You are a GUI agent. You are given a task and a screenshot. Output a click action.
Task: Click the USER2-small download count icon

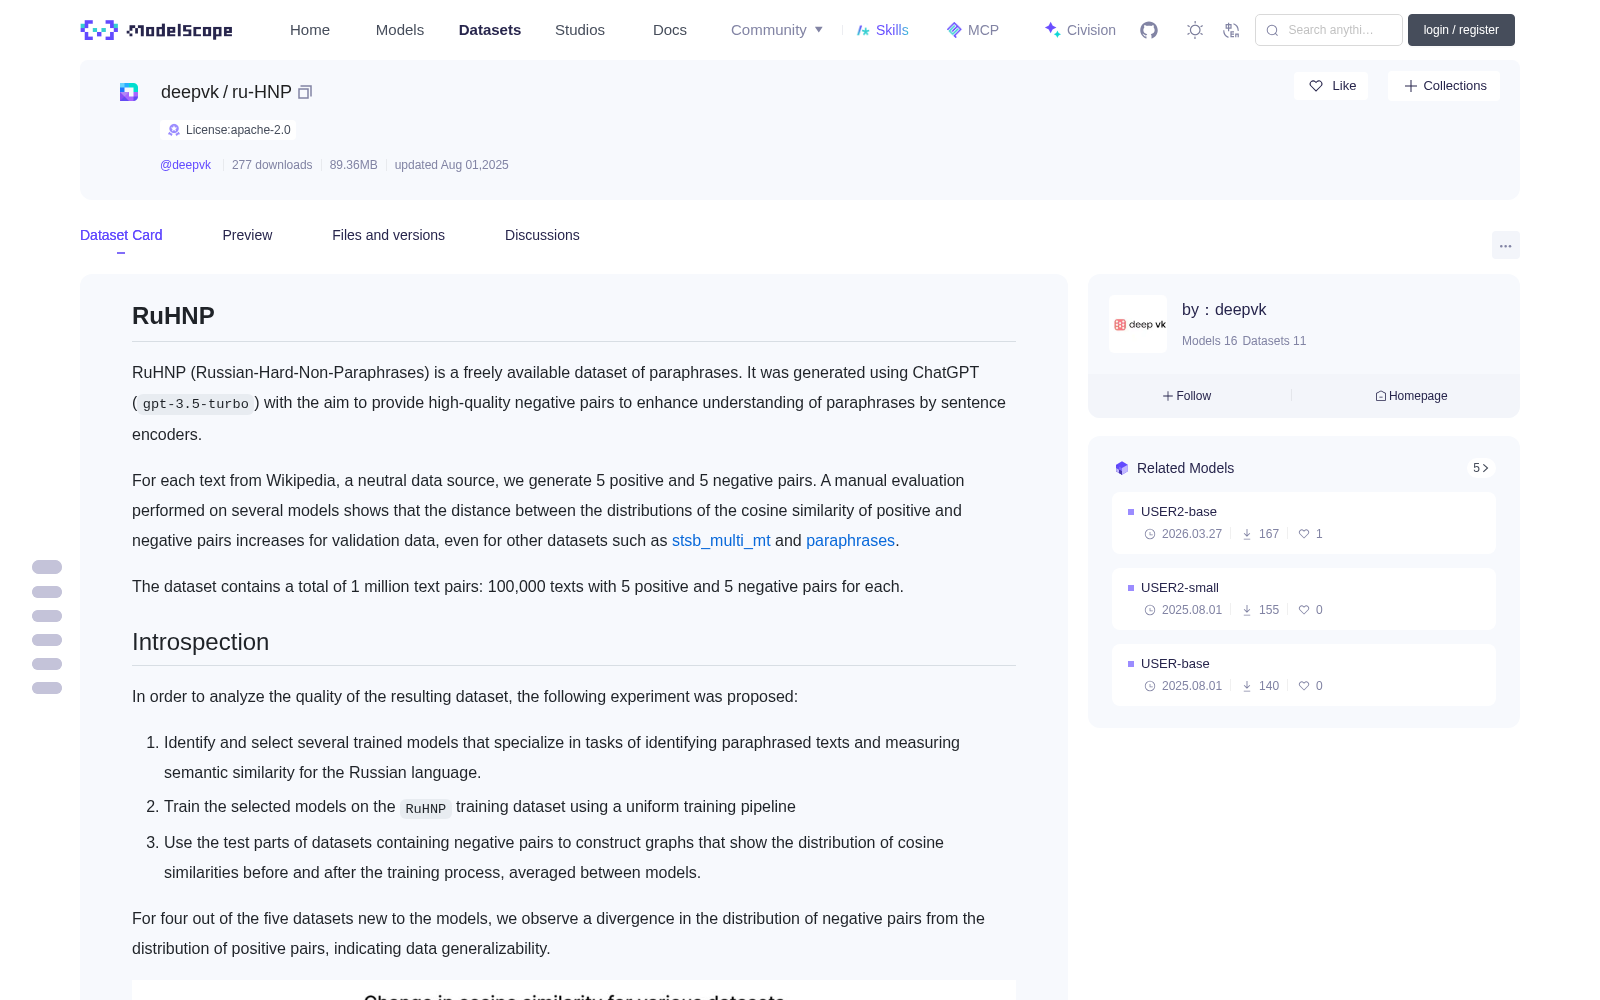[1247, 610]
